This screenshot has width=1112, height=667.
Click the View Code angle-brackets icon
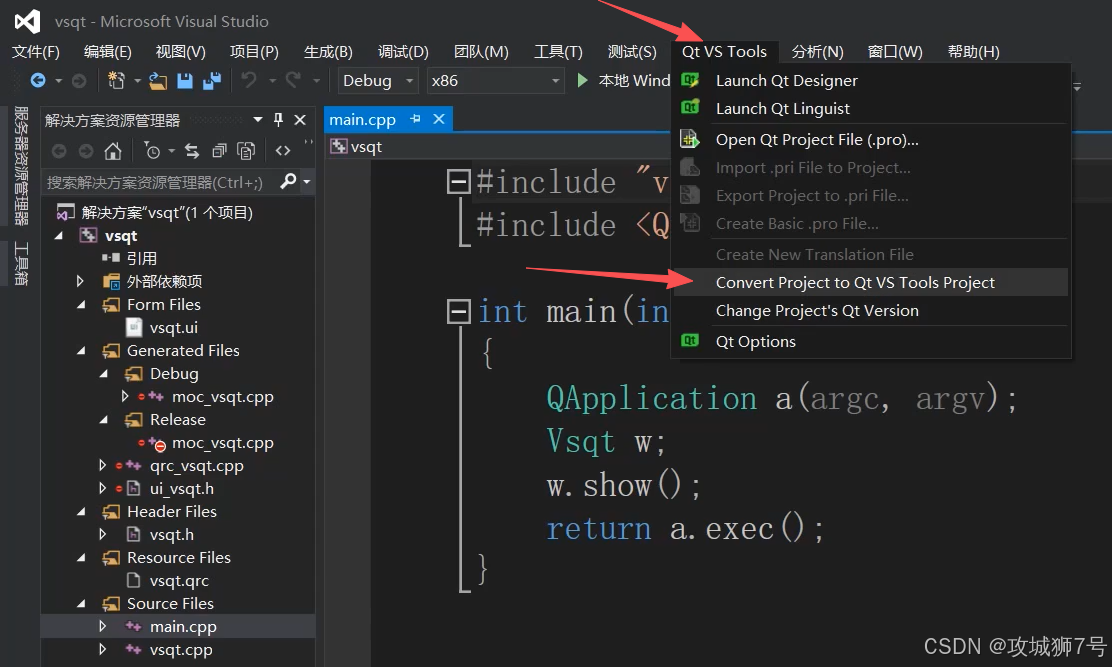coord(283,151)
